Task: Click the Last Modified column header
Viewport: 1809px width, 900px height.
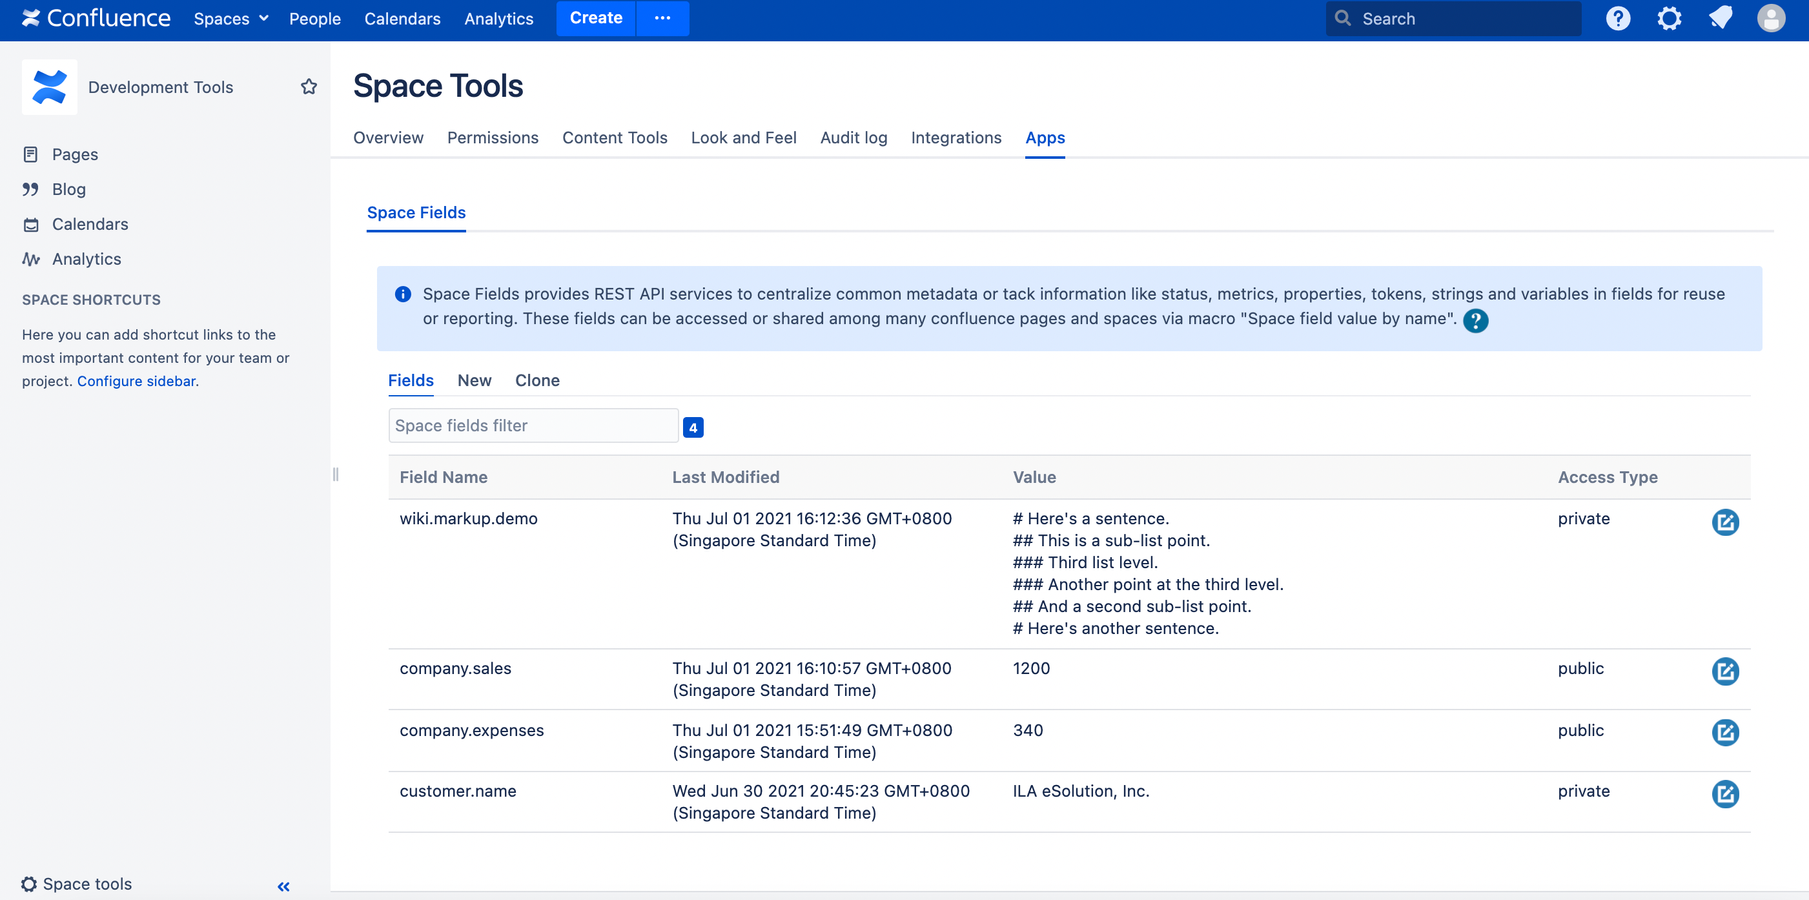Action: 725,477
